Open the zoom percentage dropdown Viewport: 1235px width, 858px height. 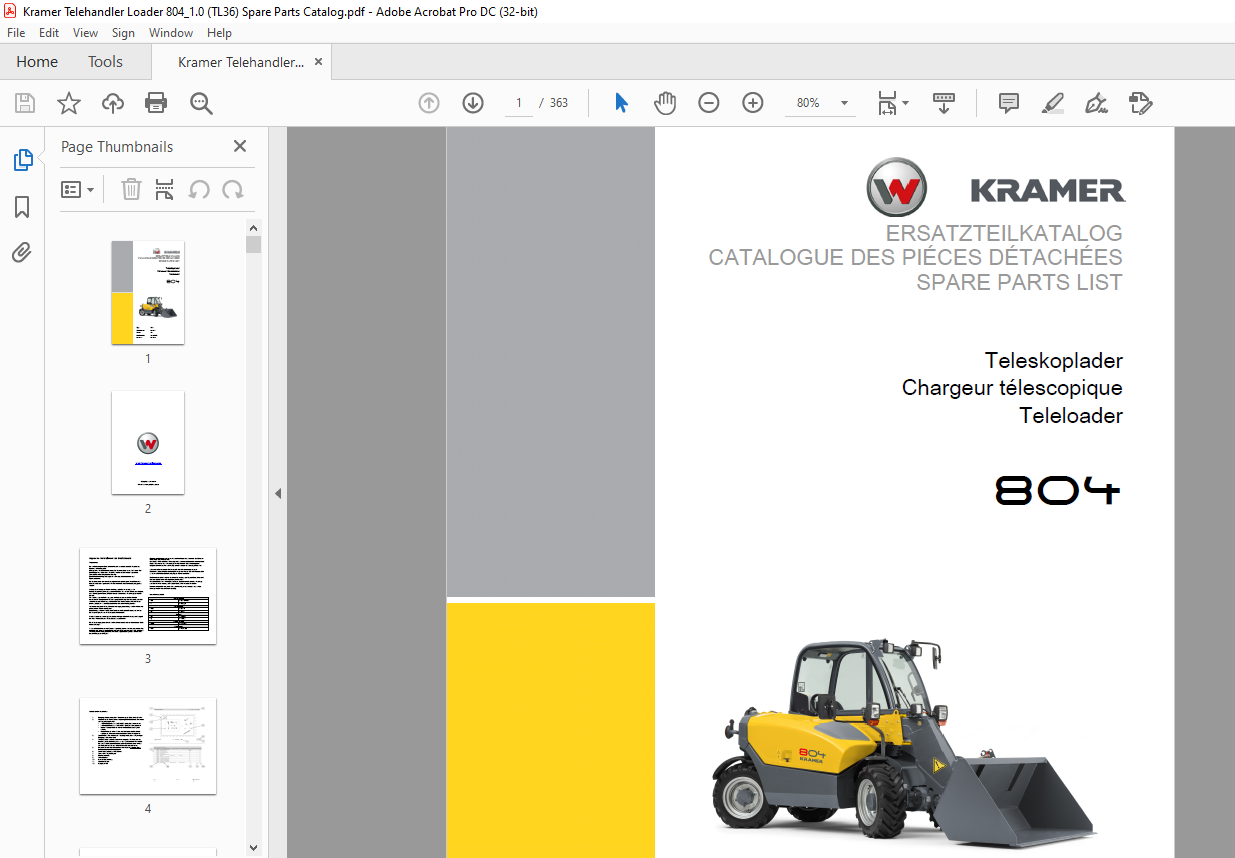pos(844,103)
